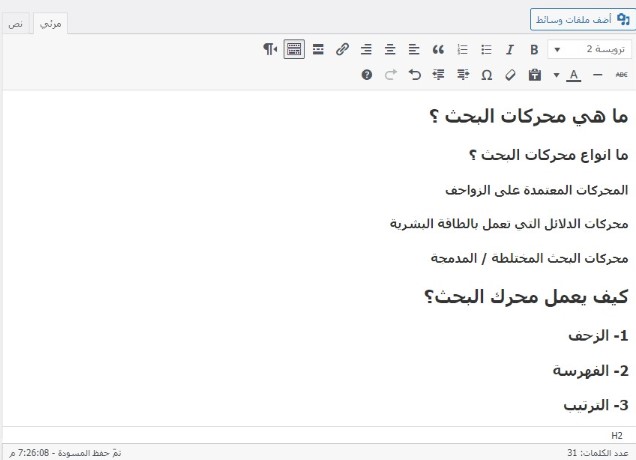Apply strikethrough formatting
The image size is (636, 460).
click(621, 75)
